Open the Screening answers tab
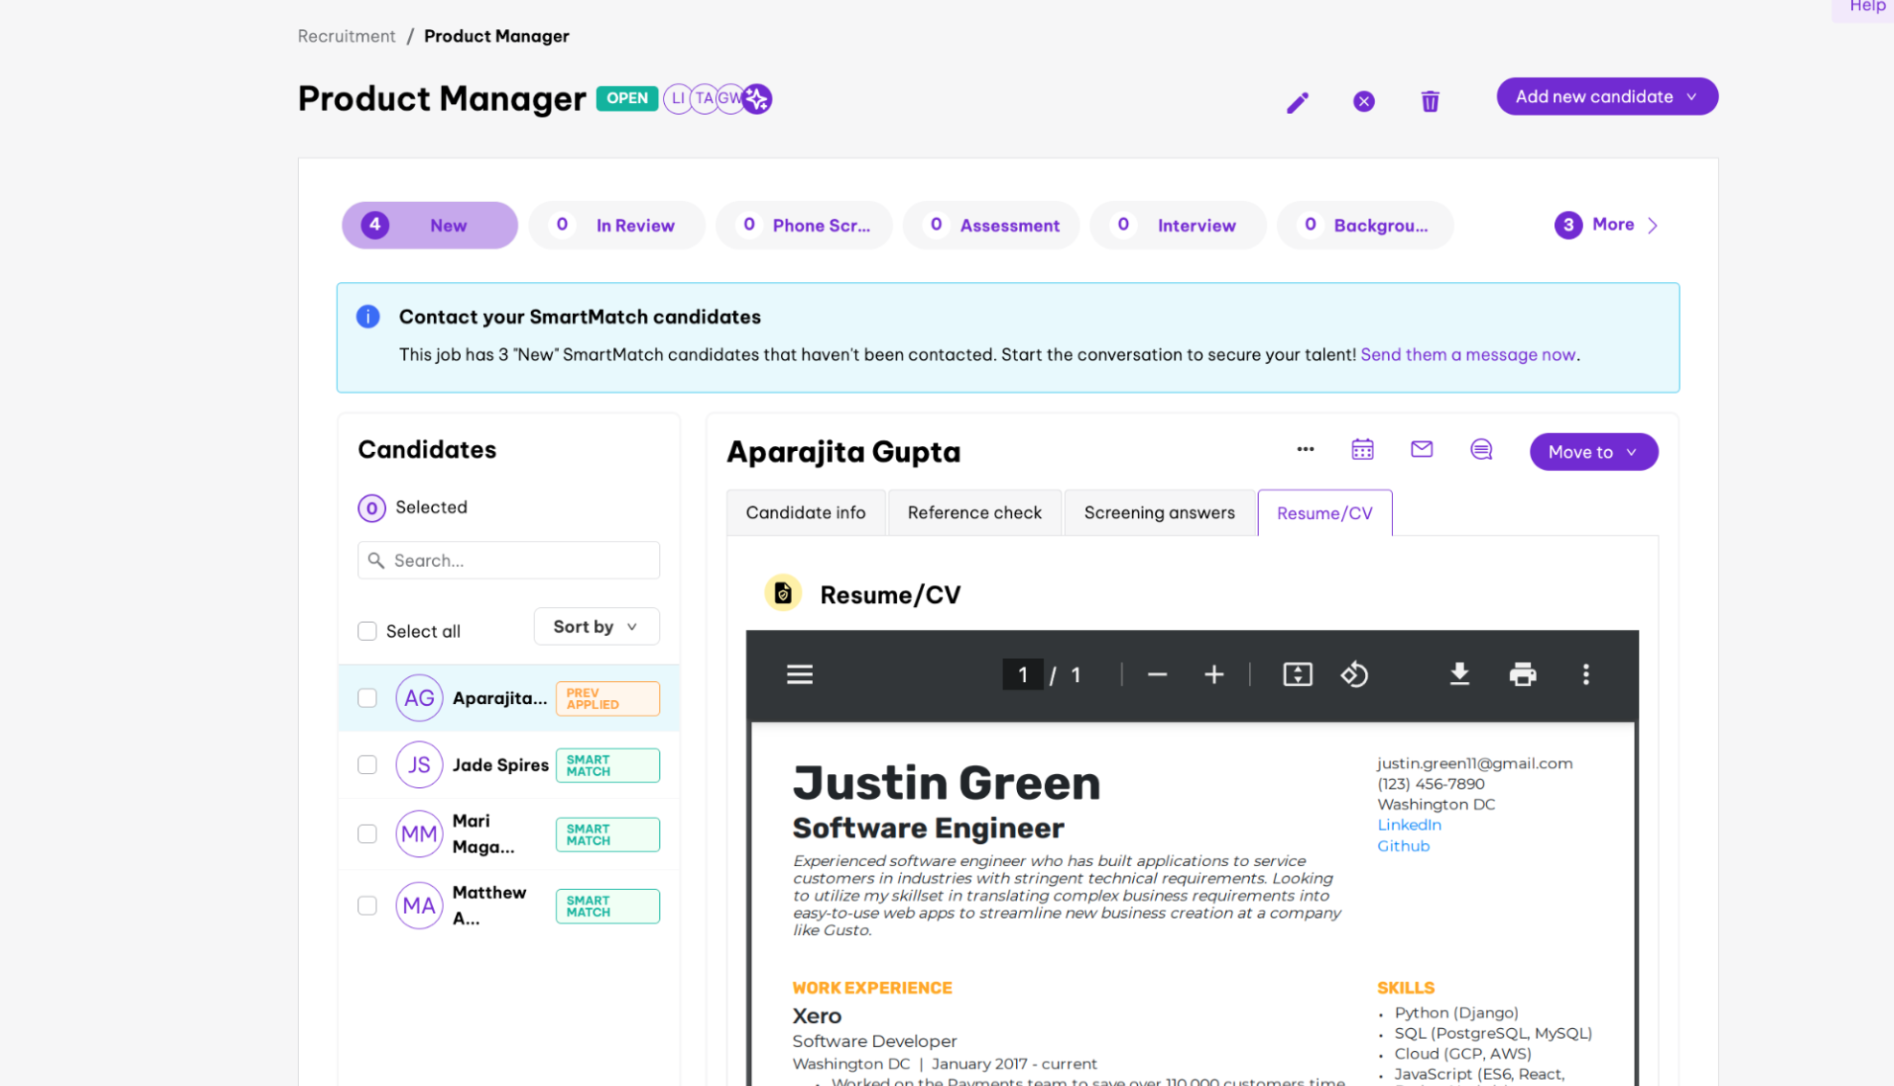Image resolution: width=1894 pixels, height=1086 pixels. click(1159, 513)
